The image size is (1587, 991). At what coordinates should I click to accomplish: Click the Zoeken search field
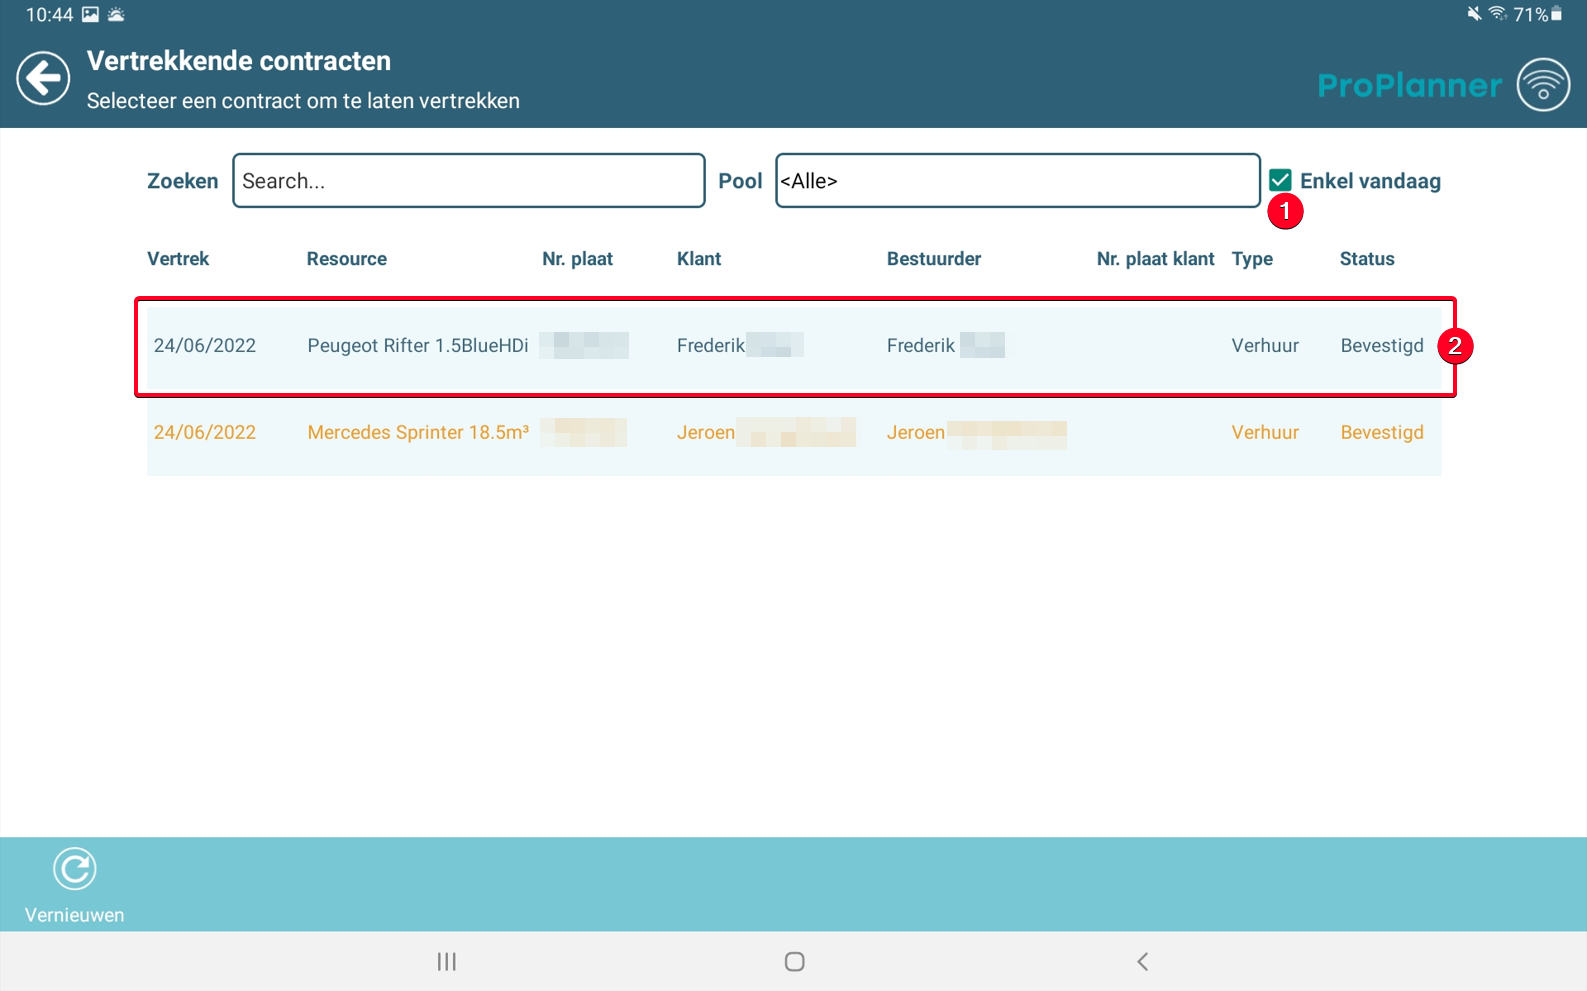tap(469, 181)
